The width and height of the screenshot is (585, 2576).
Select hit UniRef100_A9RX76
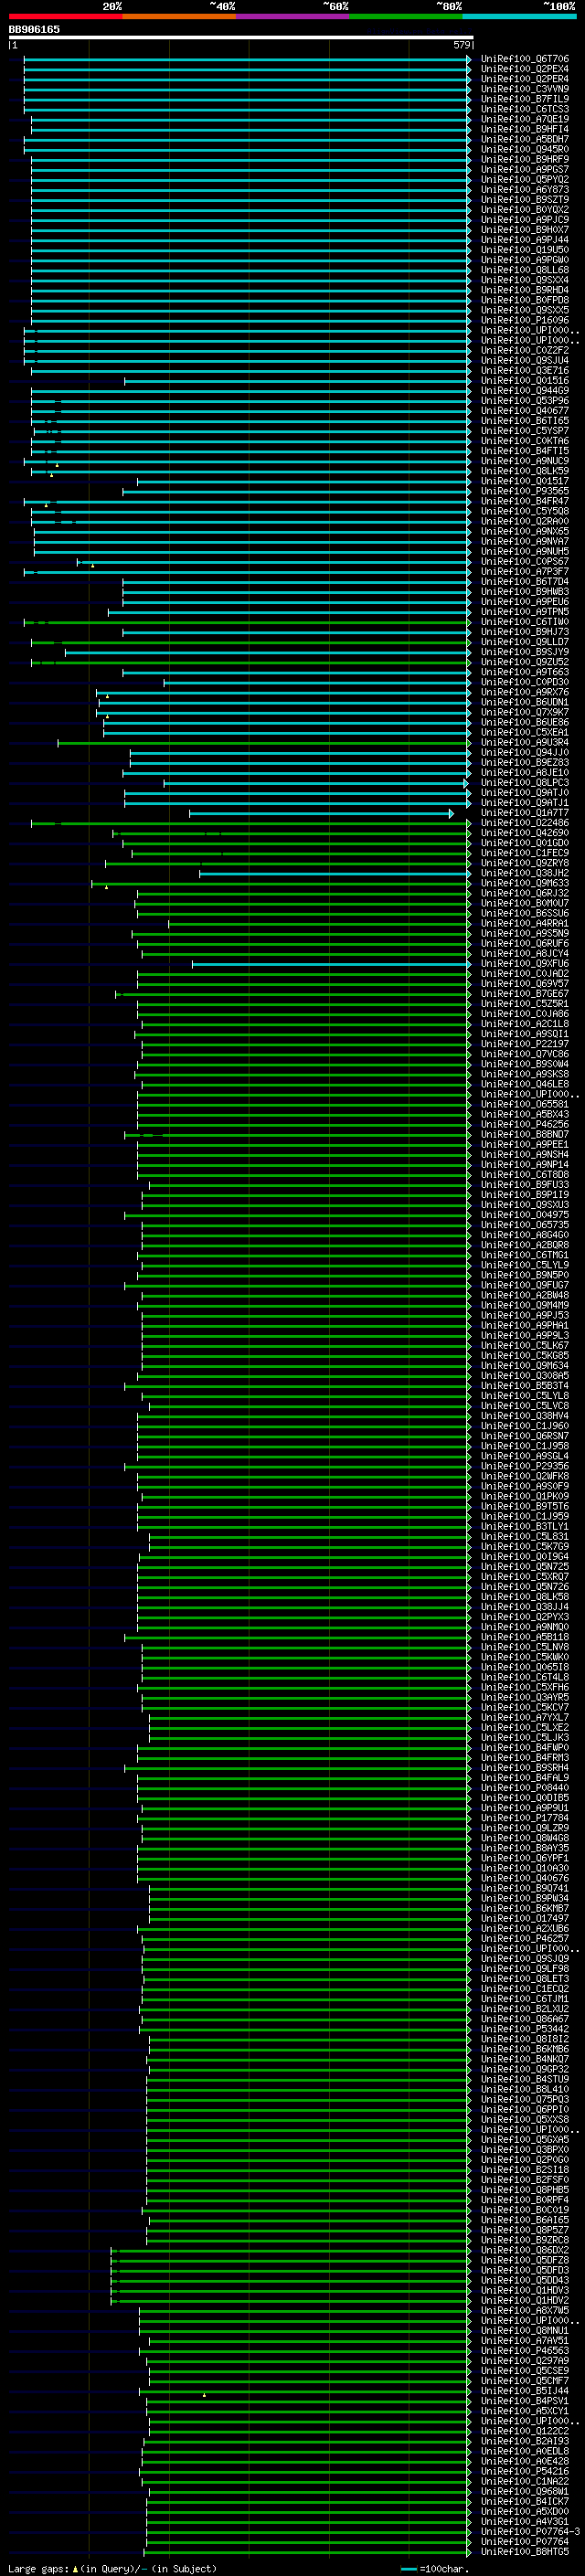(x=524, y=692)
